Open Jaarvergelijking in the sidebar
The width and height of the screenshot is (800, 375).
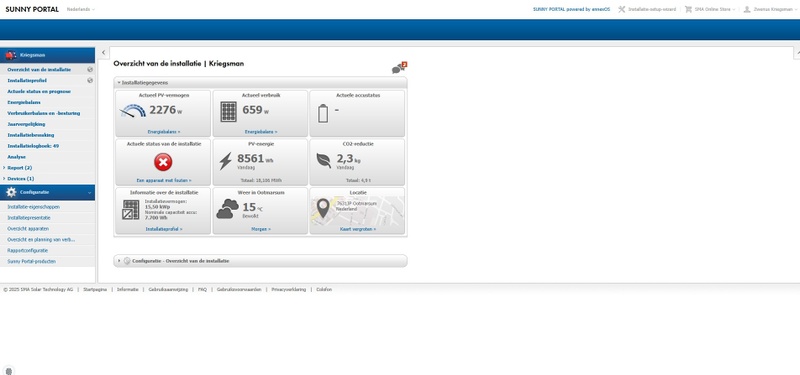pos(26,124)
